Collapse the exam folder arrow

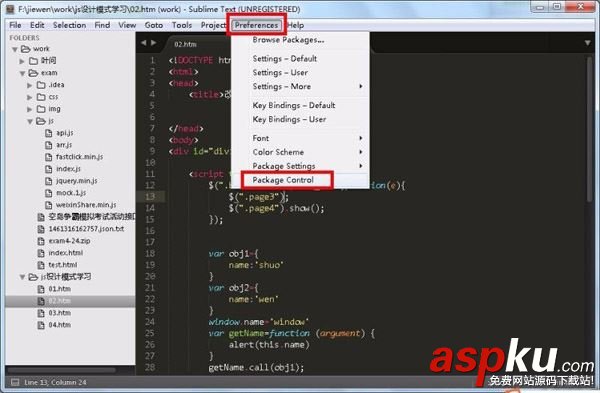coord(22,73)
